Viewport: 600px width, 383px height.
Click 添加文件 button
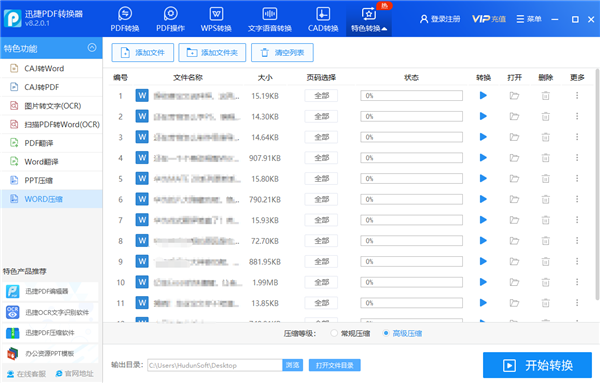coord(142,52)
